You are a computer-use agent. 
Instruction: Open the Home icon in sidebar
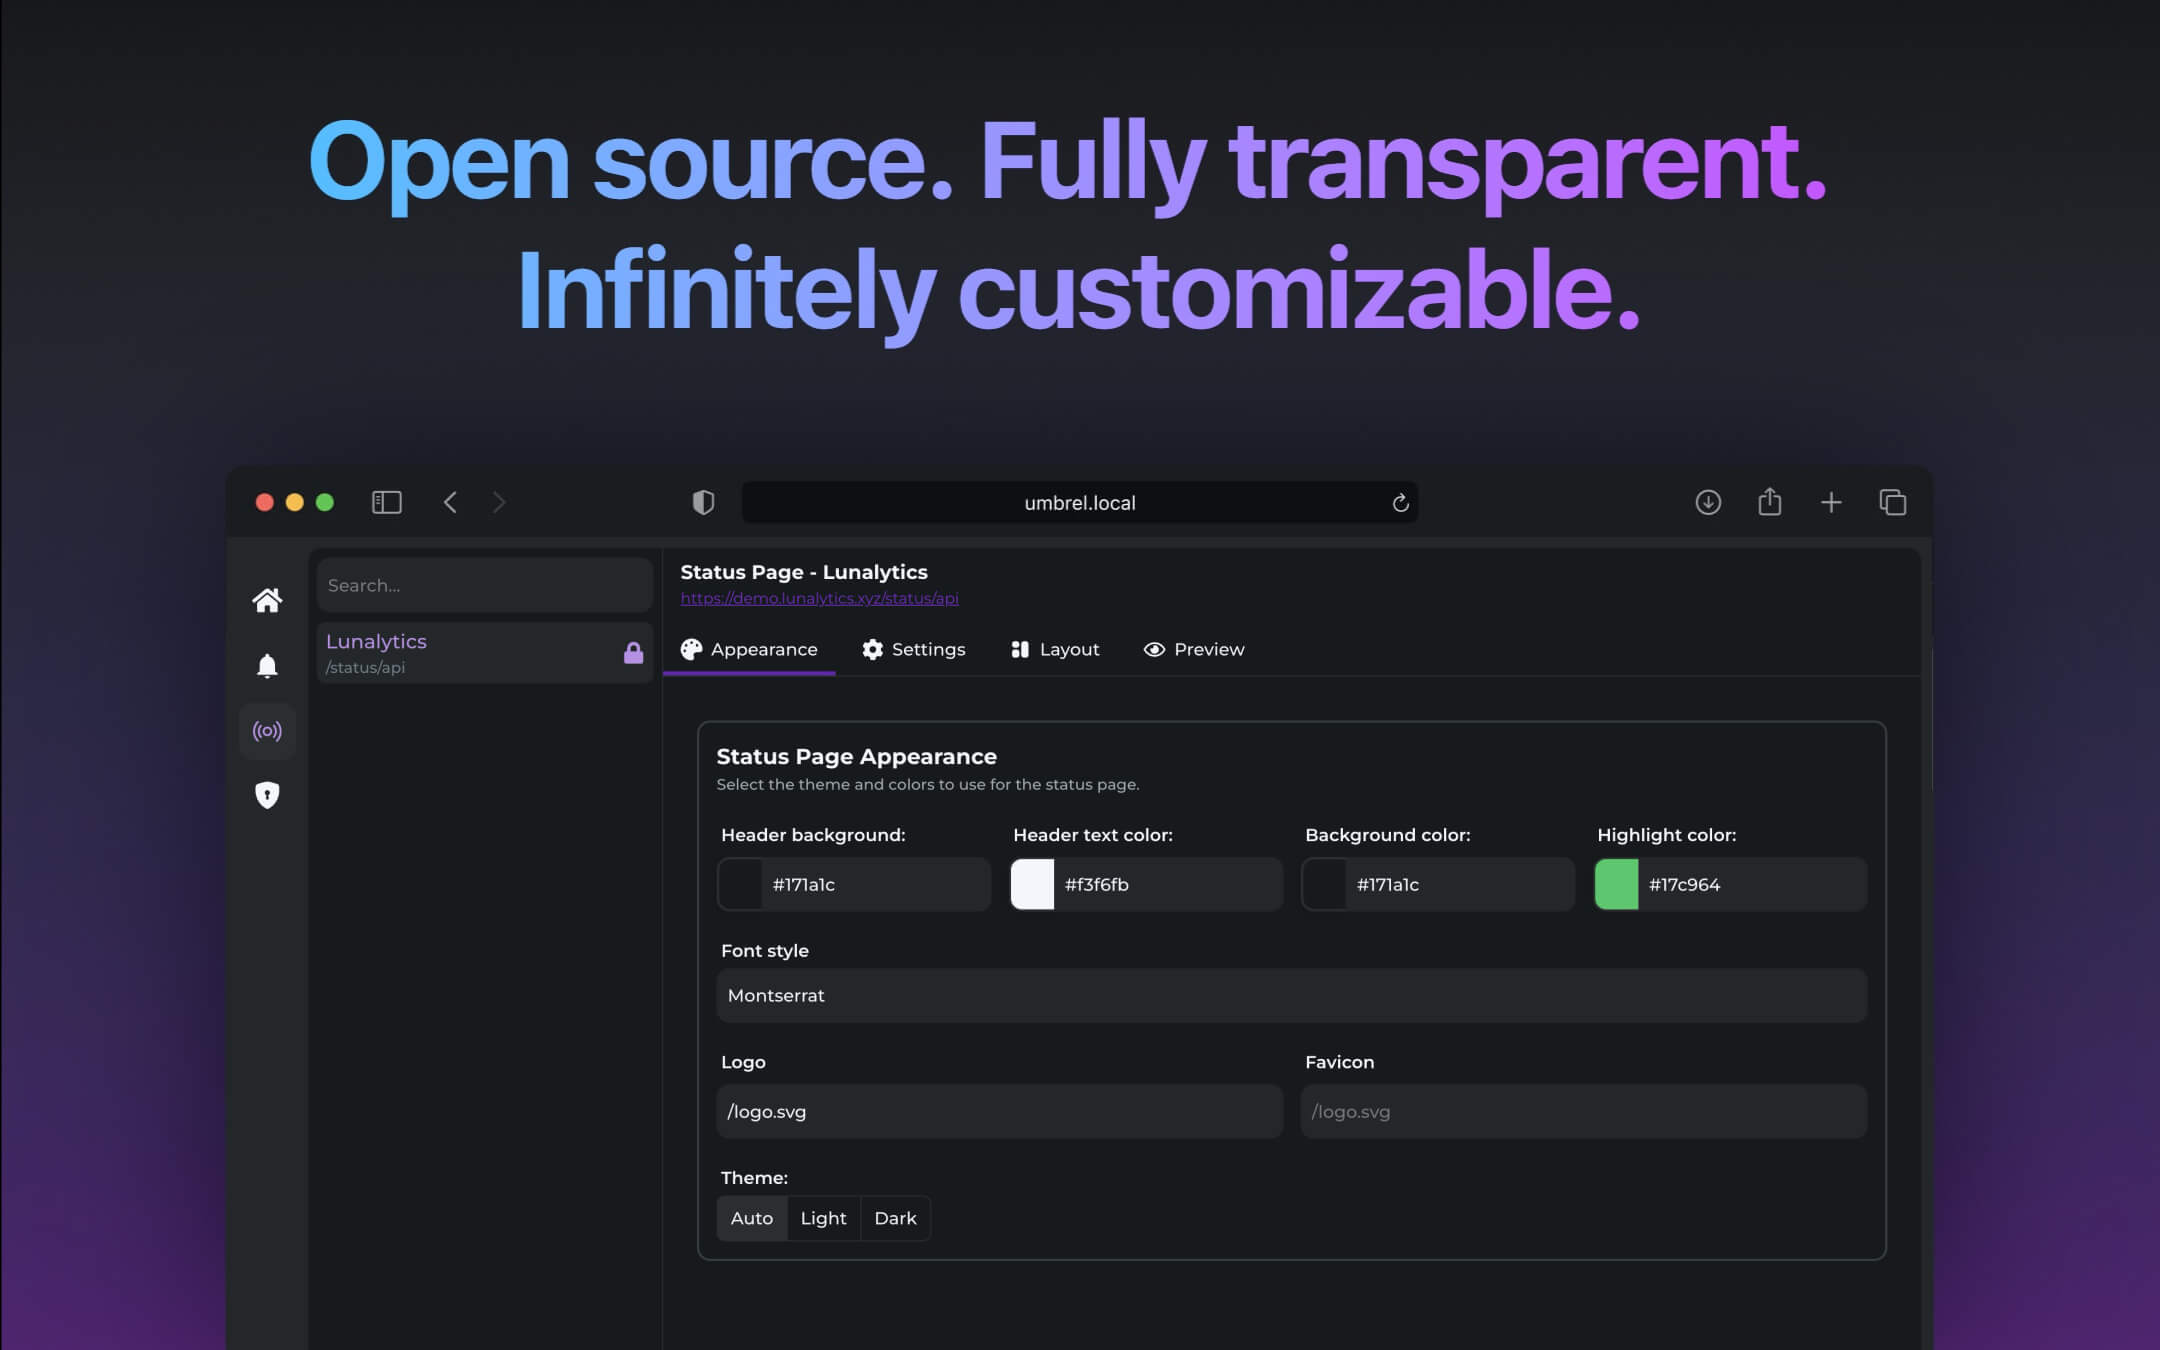point(267,600)
